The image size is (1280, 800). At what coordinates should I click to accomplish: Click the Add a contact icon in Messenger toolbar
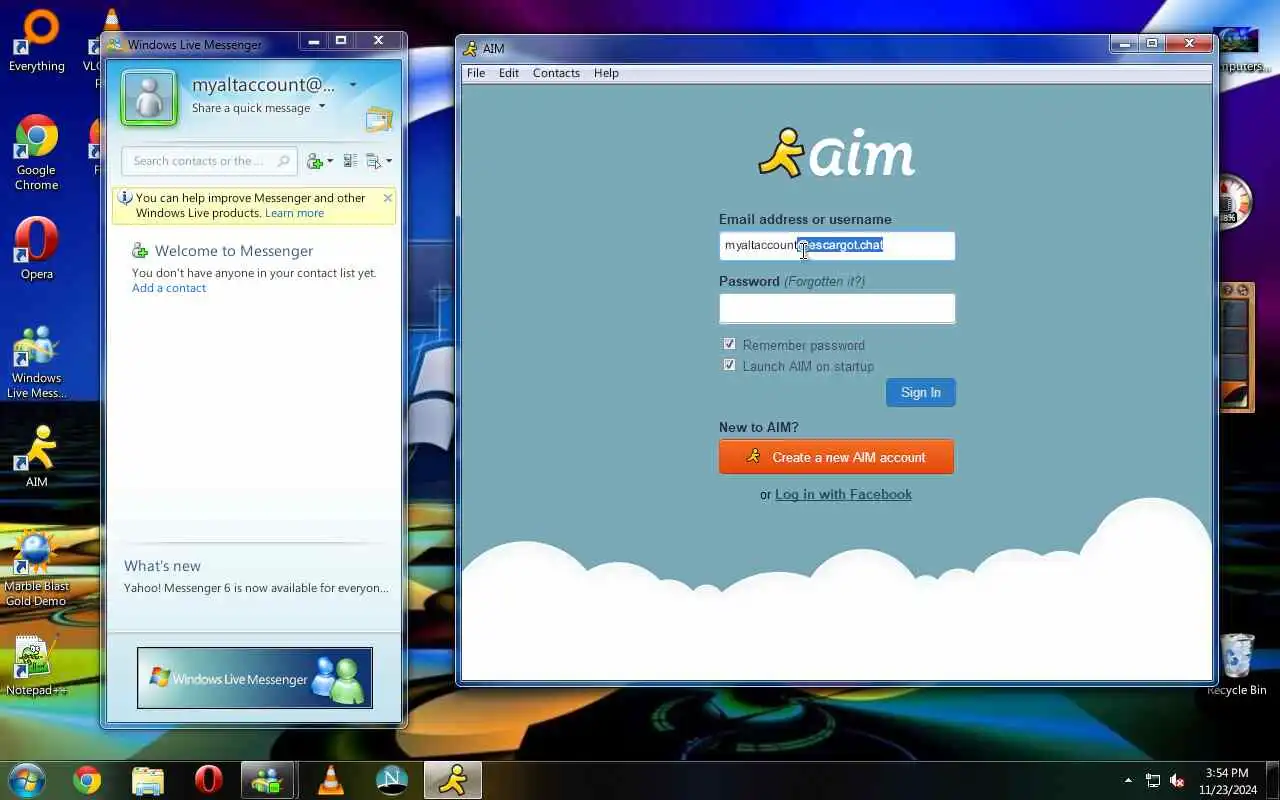pyautogui.click(x=314, y=161)
